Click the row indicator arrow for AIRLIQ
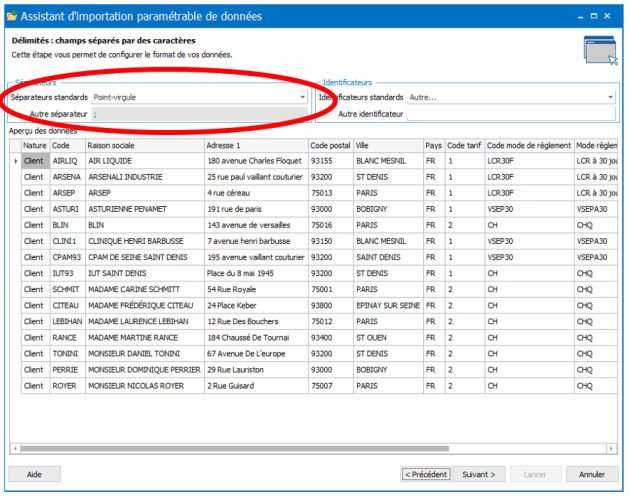 pyautogui.click(x=16, y=161)
